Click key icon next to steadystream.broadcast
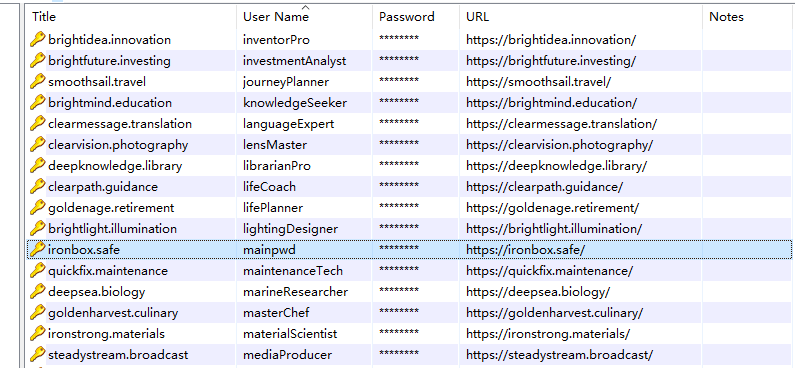The width and height of the screenshot is (795, 368). pyautogui.click(x=38, y=355)
